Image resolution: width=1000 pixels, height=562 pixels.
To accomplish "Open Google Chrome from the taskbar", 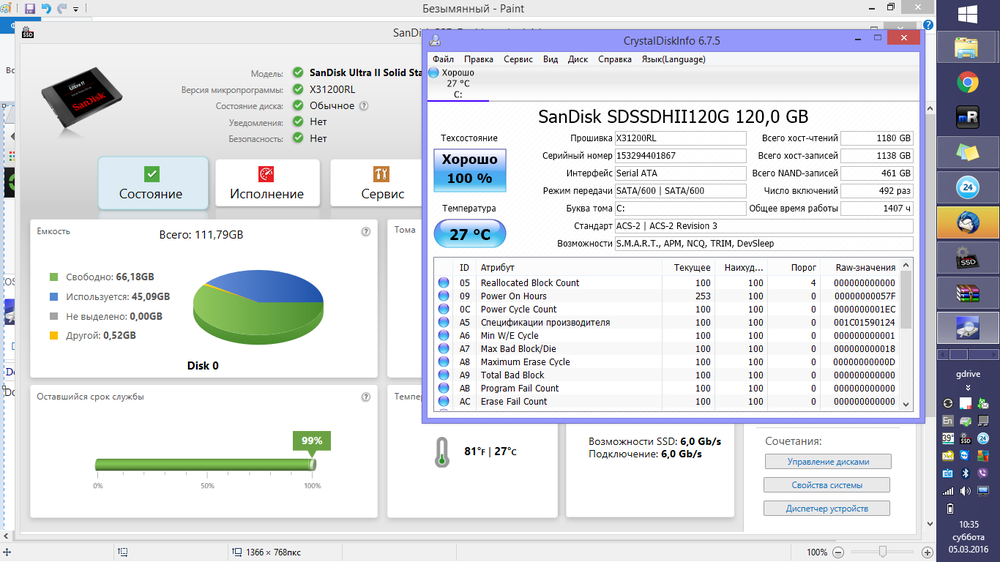I will click(x=967, y=82).
